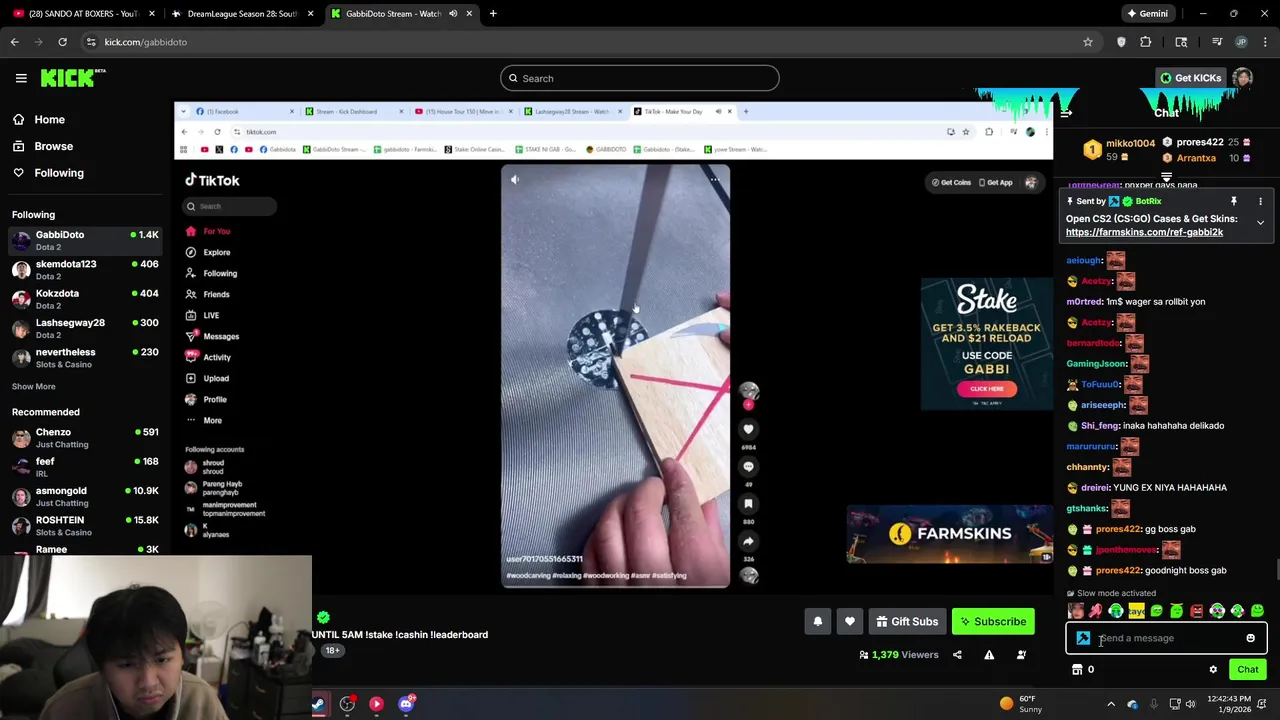Viewport: 1280px width, 720px height.
Task: Open volume control in tray
Action: coord(1190,704)
